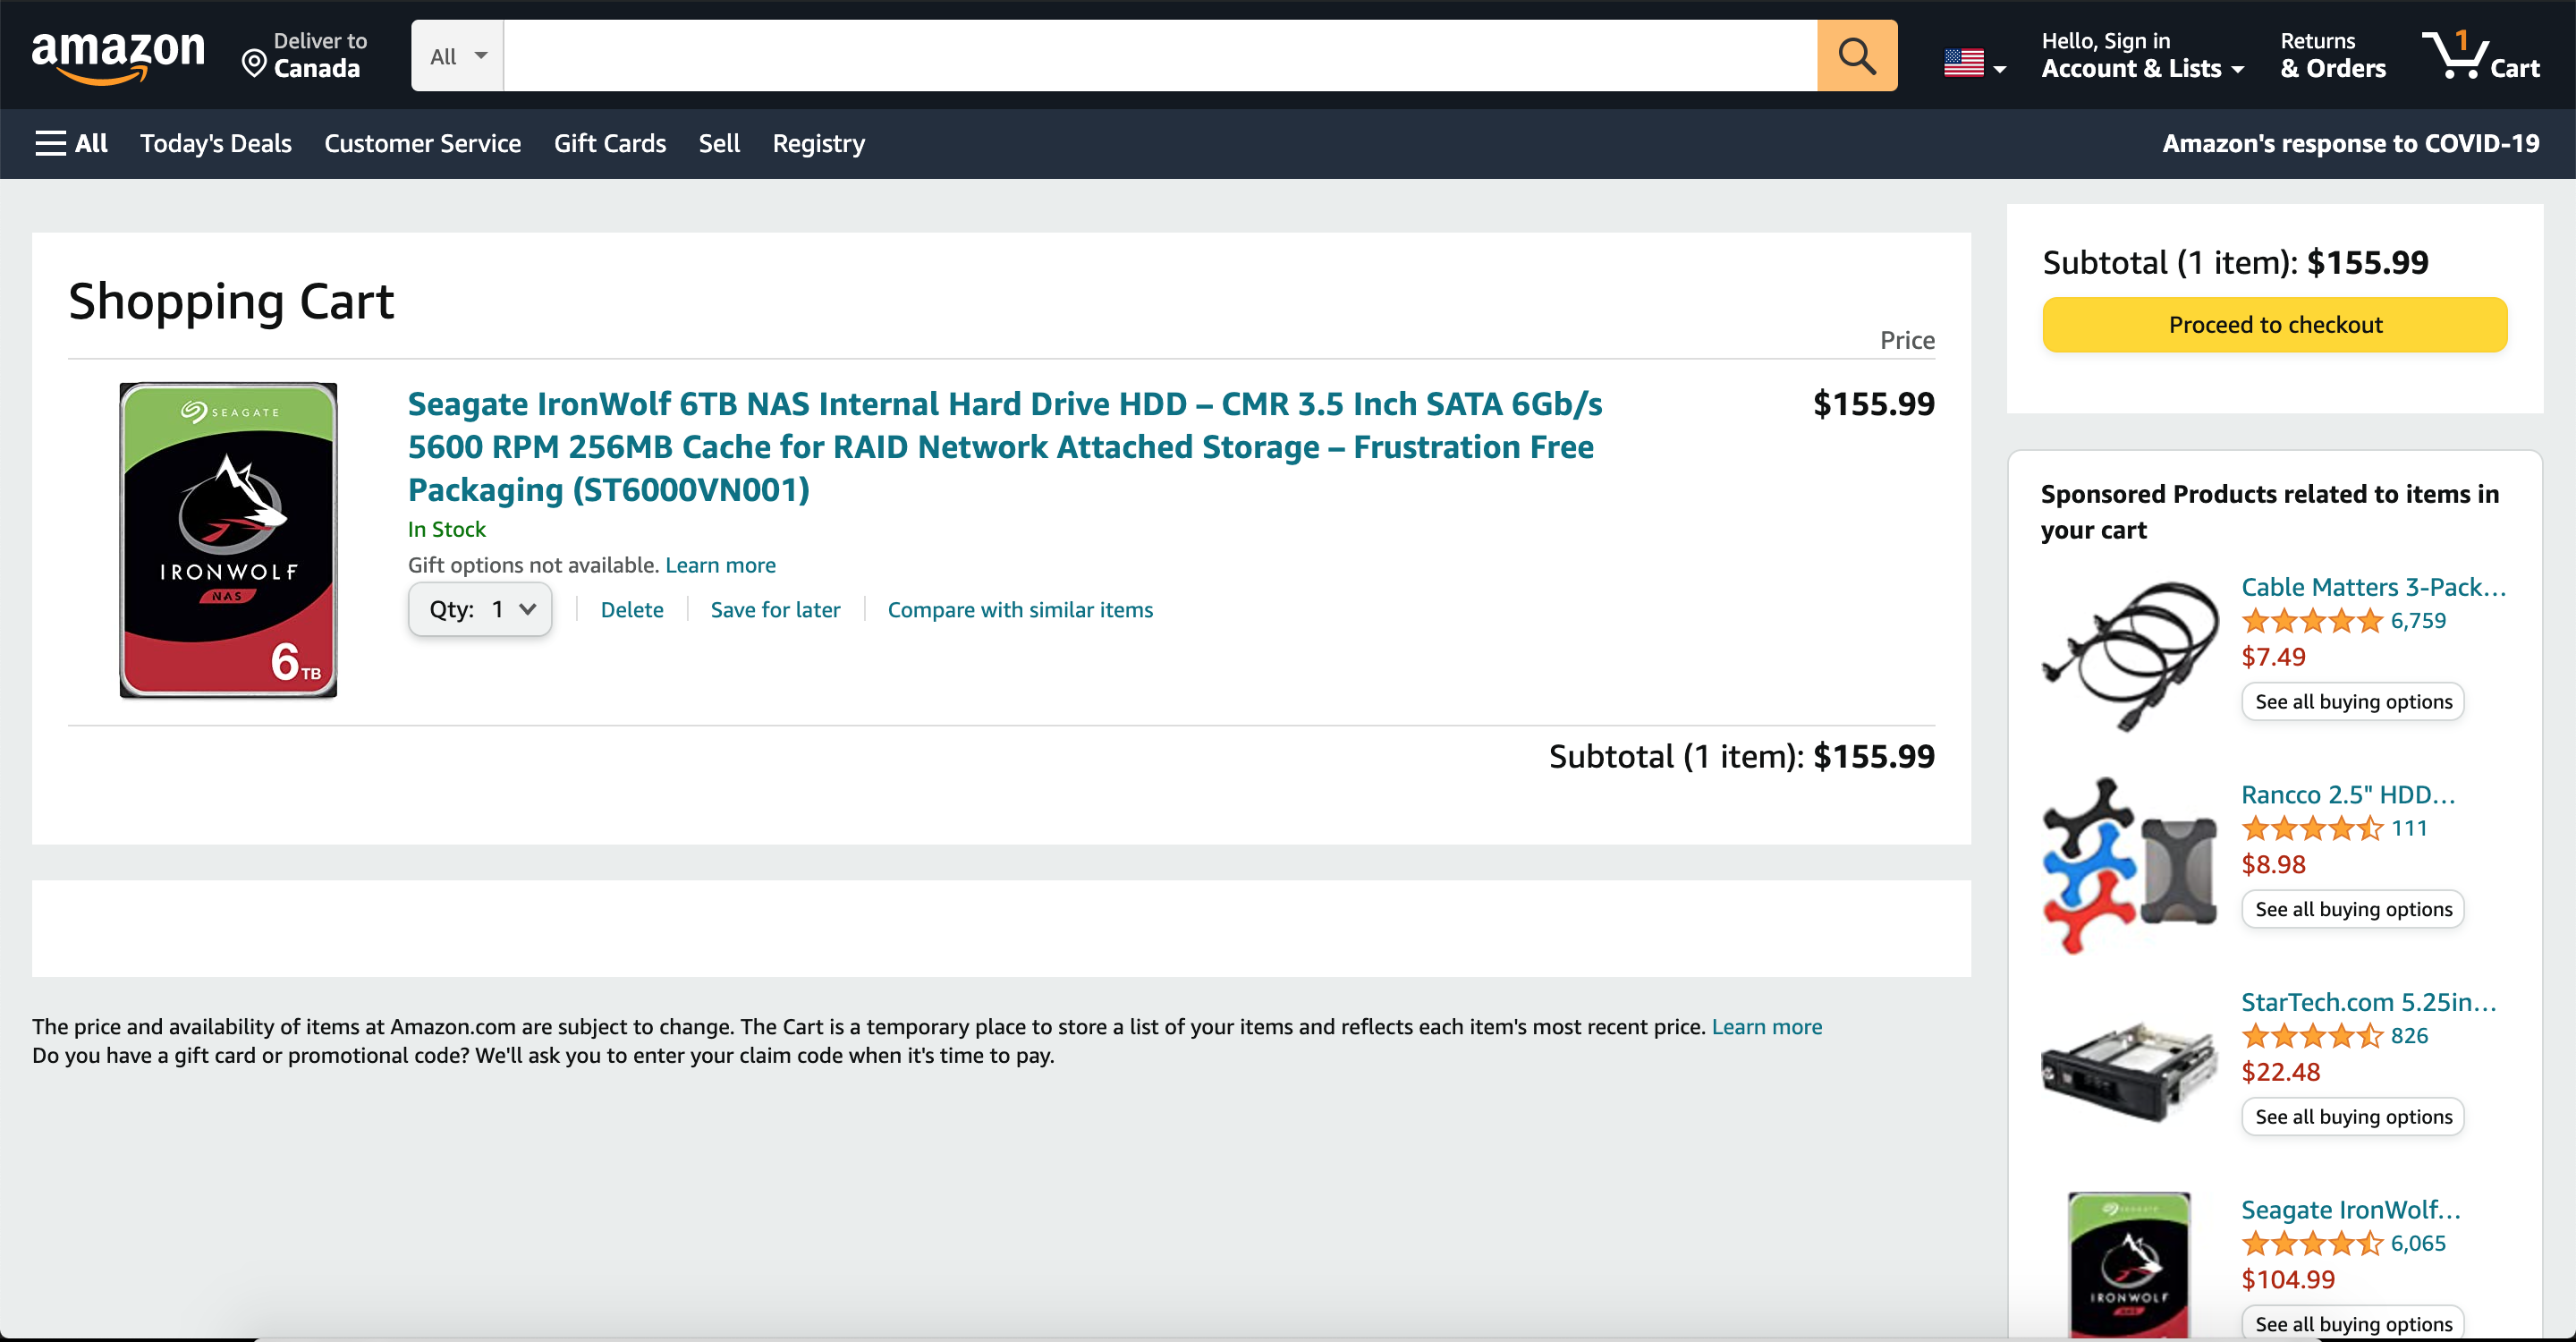The width and height of the screenshot is (2576, 1342).
Task: Click the Deliver to Canada location pin
Action: coord(255,64)
